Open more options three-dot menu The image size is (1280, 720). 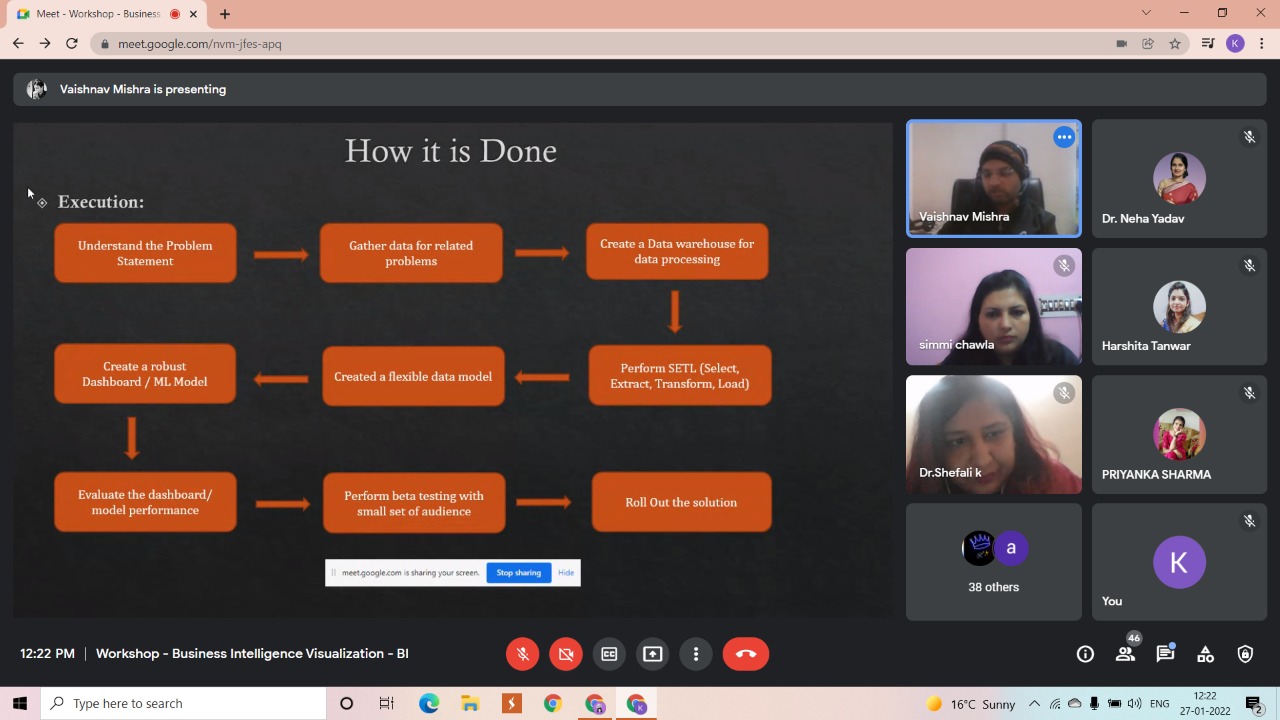pyautogui.click(x=696, y=654)
